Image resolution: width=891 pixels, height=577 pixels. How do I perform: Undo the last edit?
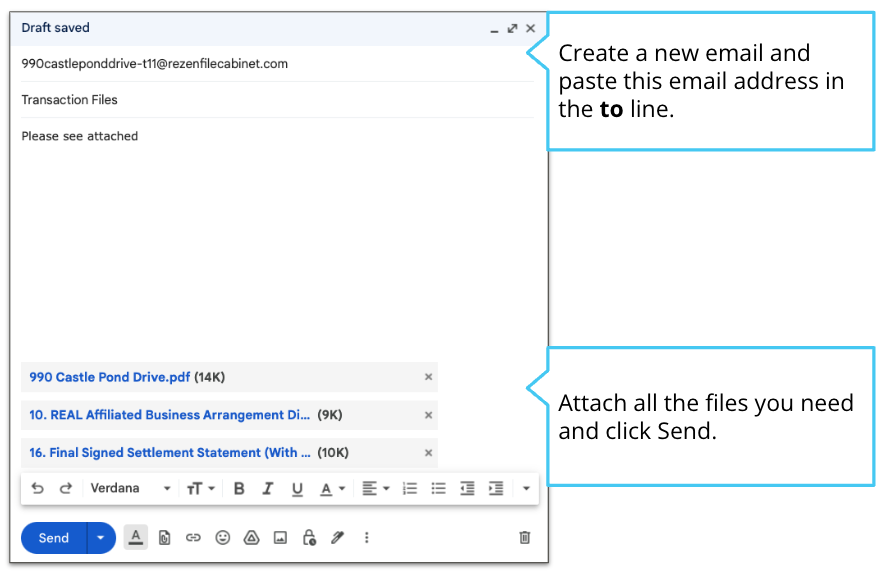click(38, 488)
